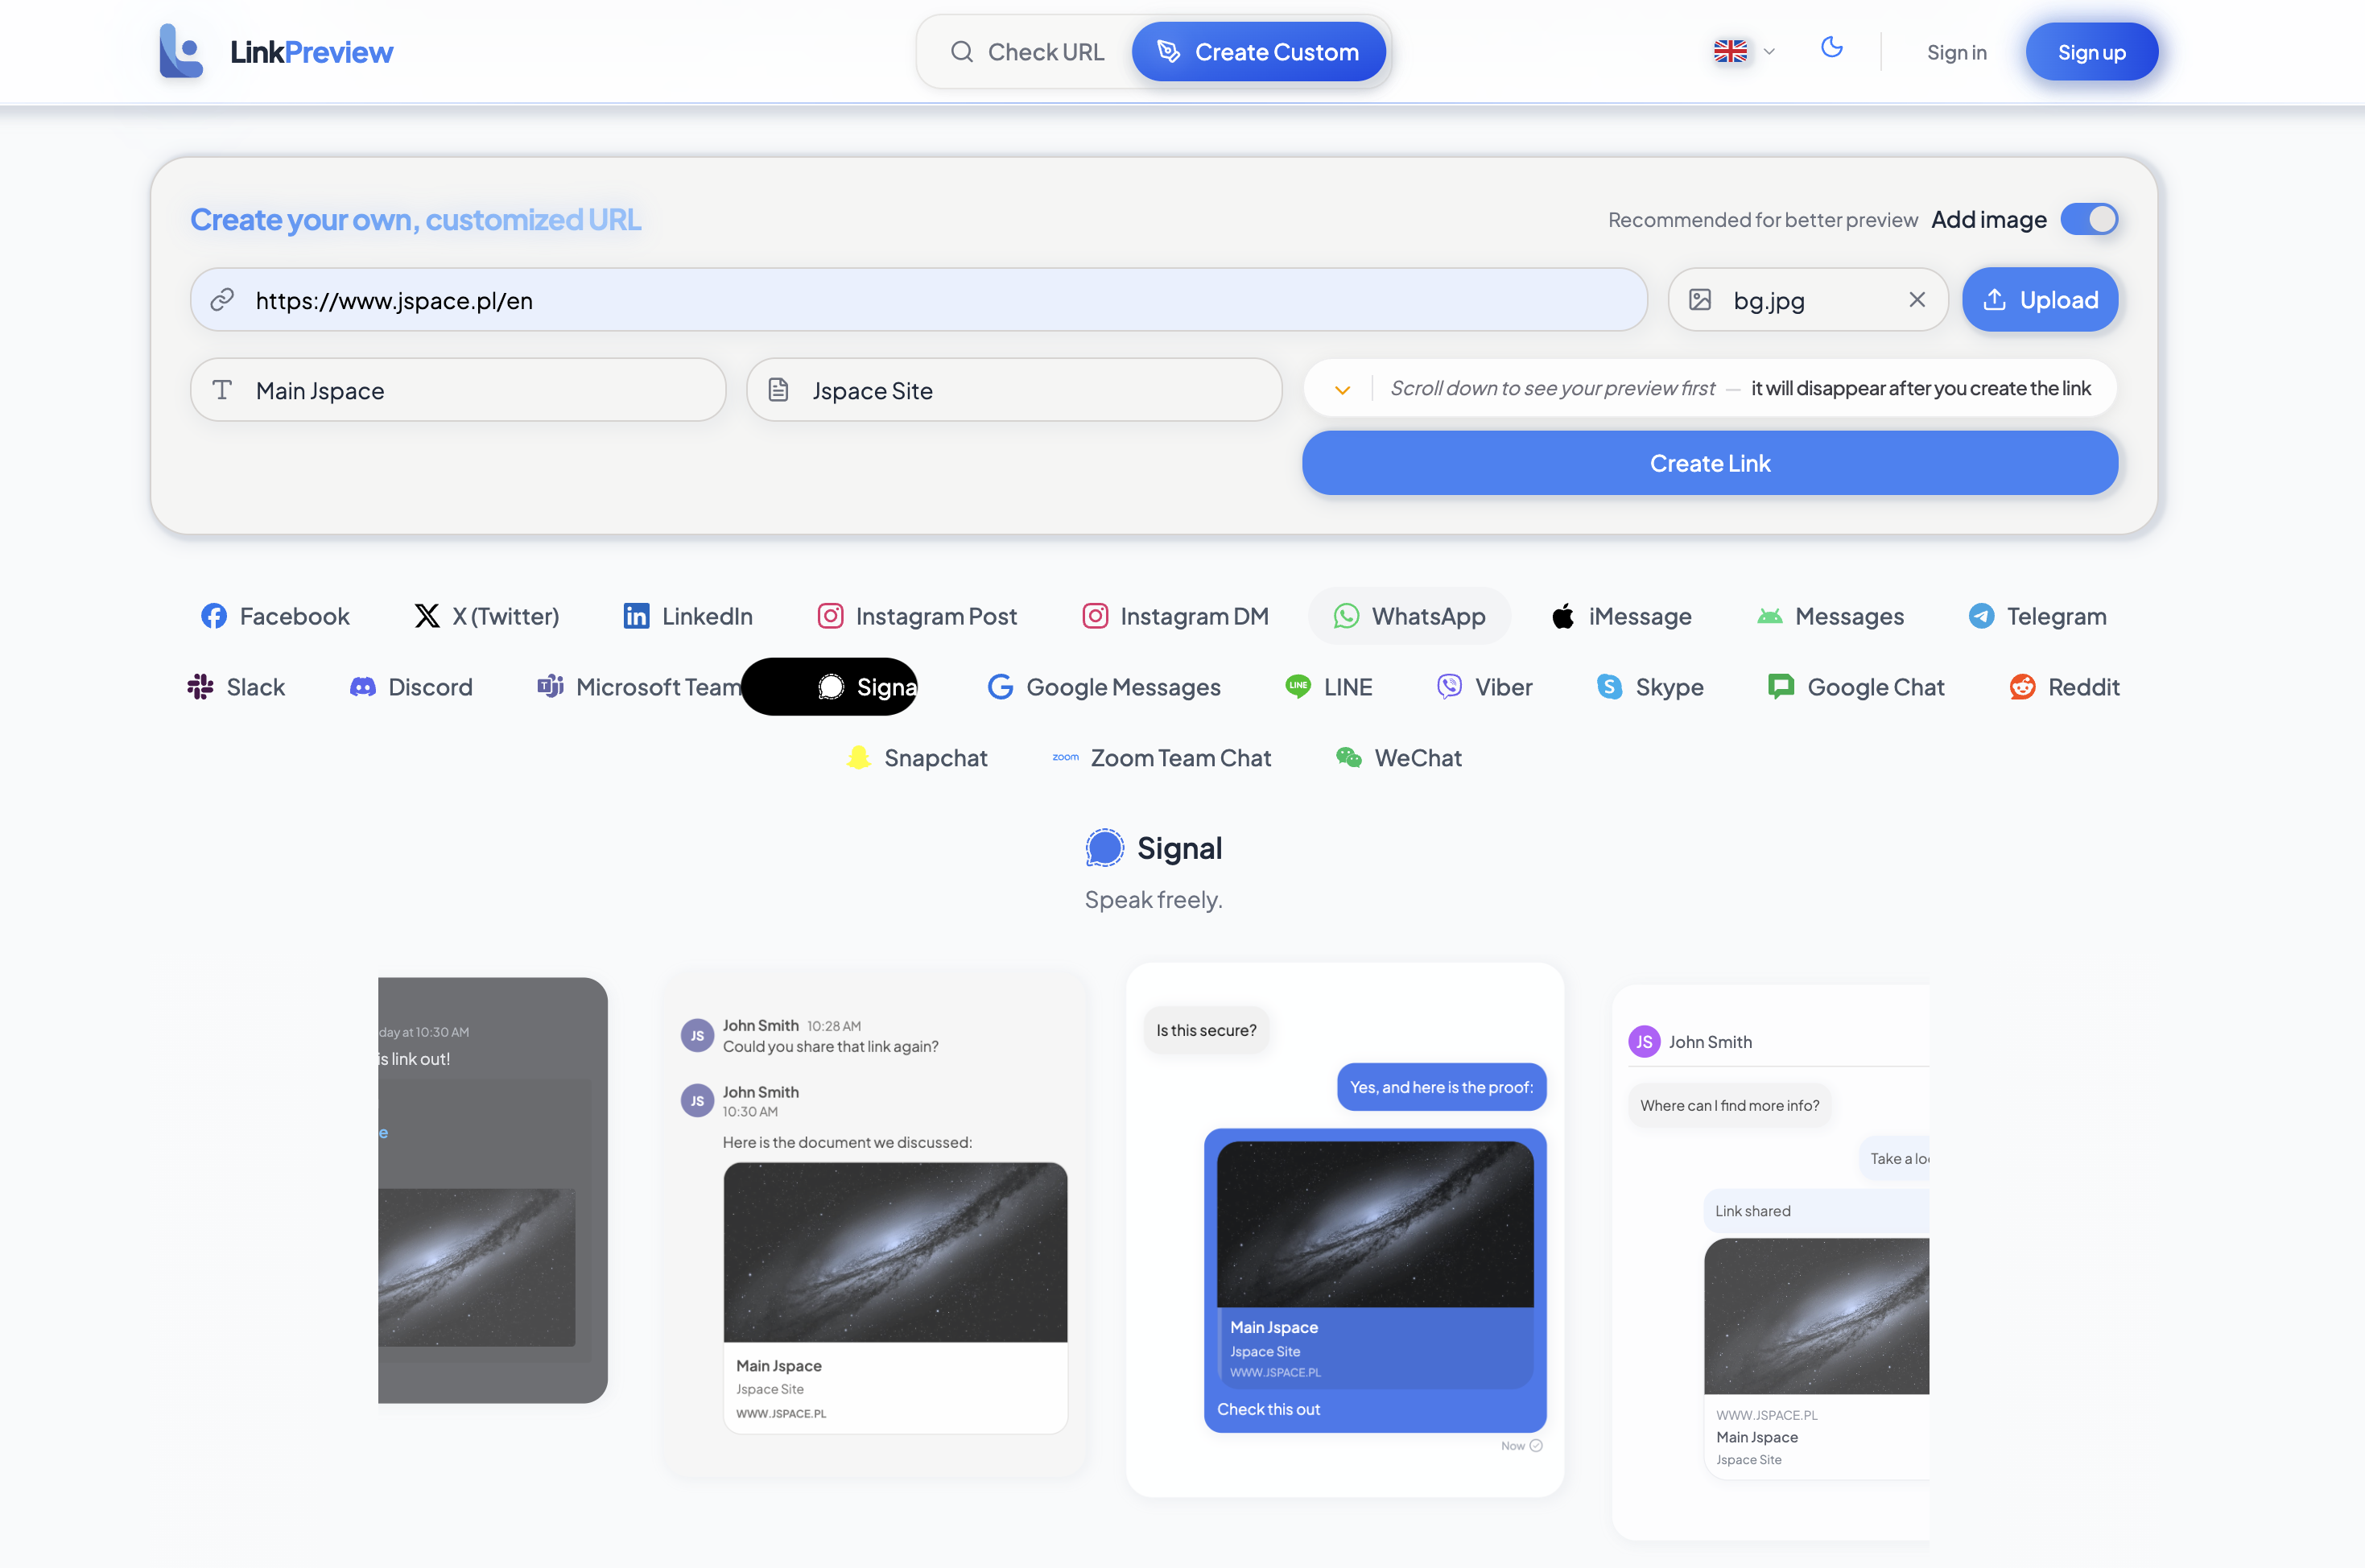
Task: Remove the uploaded bg.jpg image
Action: pyautogui.click(x=1918, y=299)
